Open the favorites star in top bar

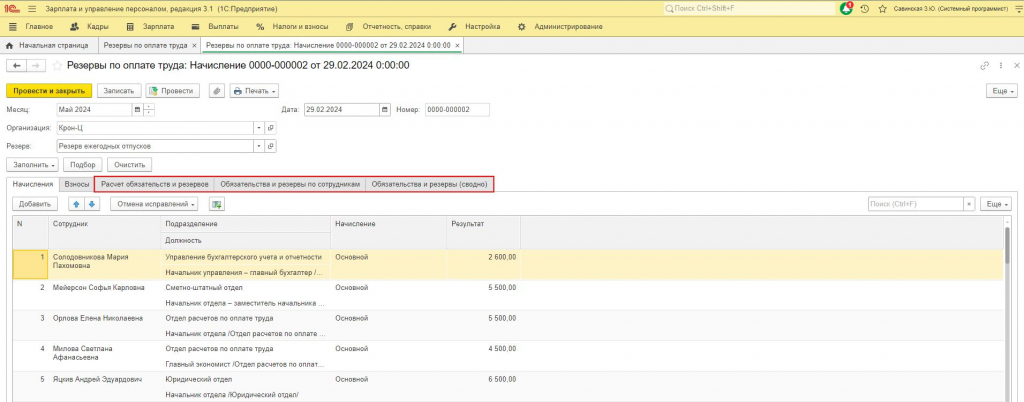(x=882, y=9)
